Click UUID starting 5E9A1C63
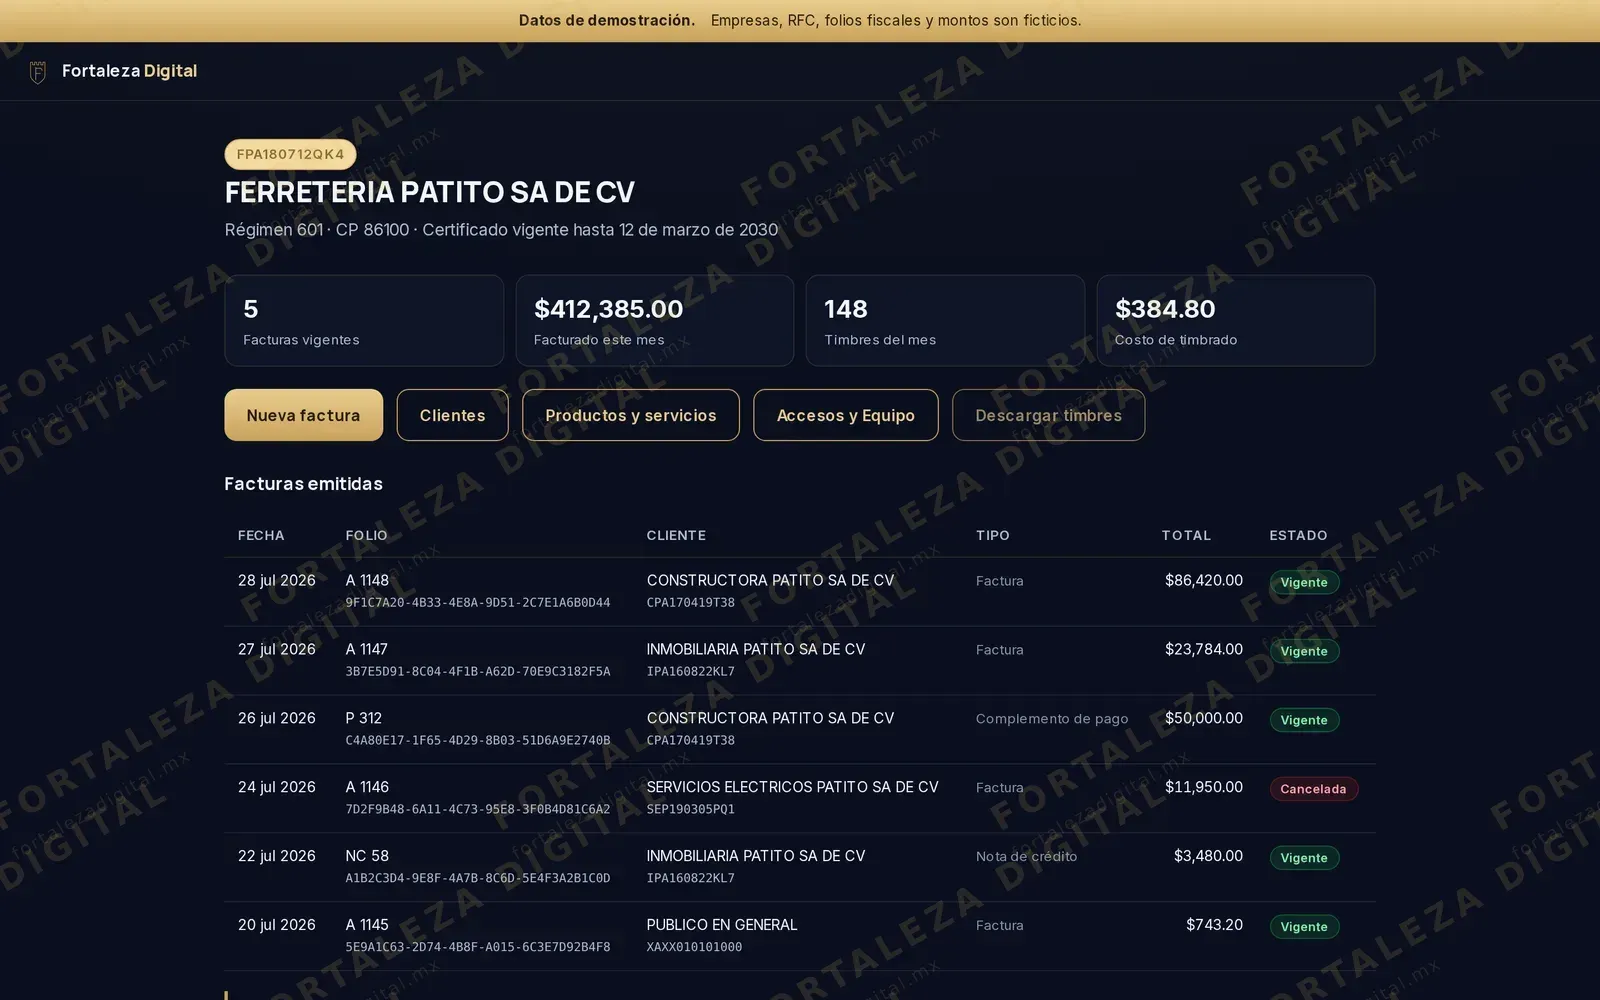 click(478, 948)
